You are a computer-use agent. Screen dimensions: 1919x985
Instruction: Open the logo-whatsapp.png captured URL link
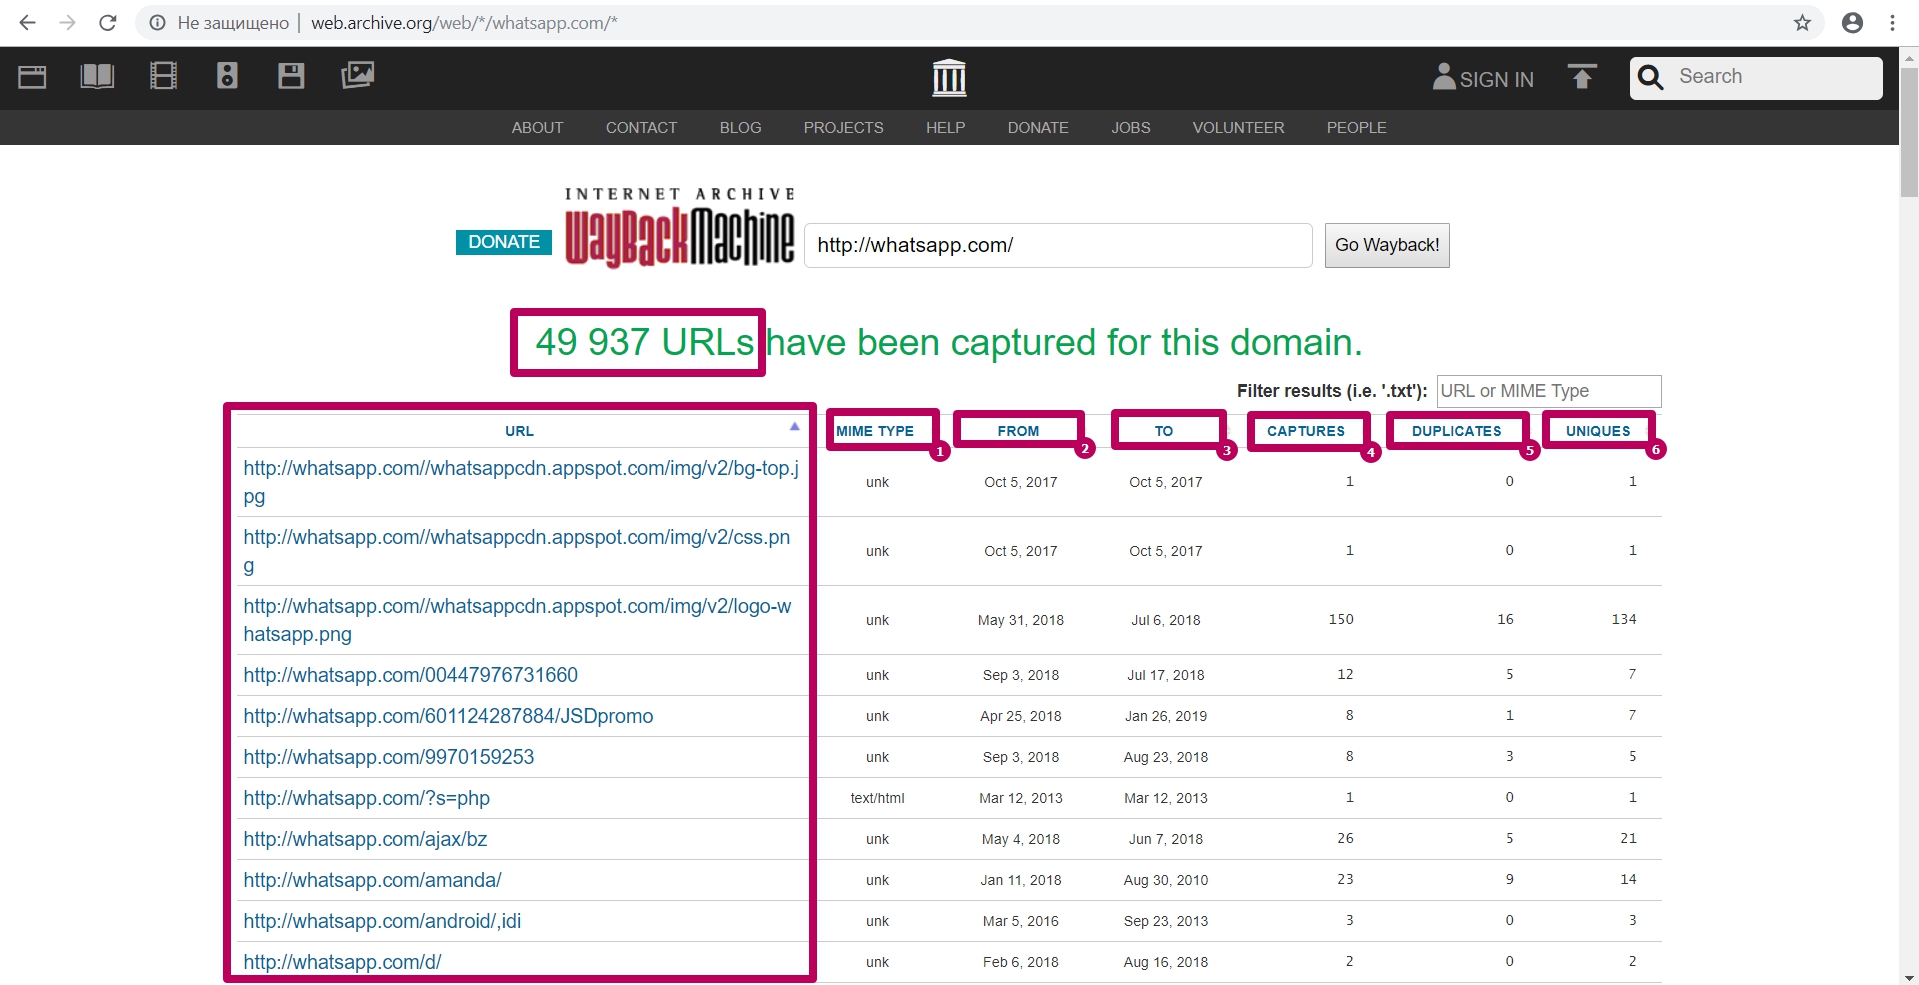pyautogui.click(x=517, y=620)
